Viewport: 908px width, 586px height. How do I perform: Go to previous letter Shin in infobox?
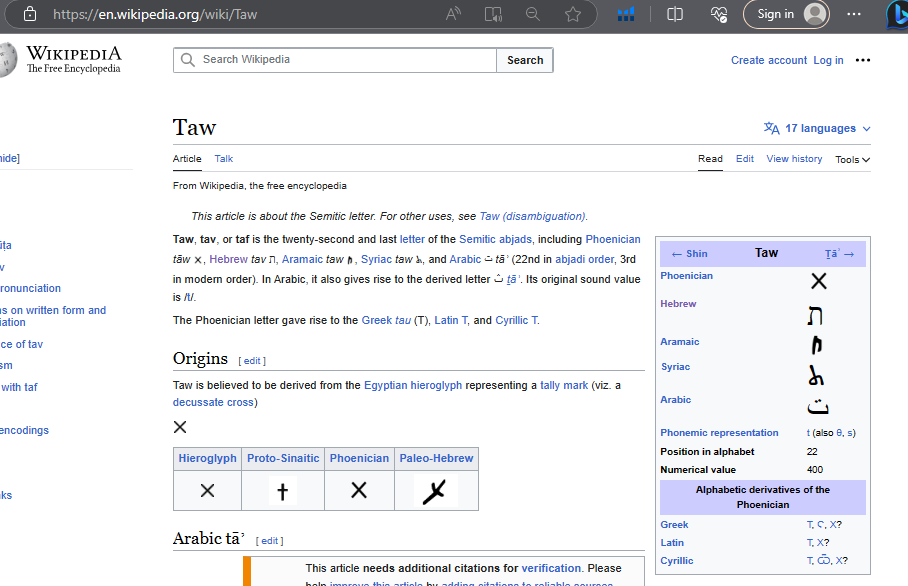click(690, 254)
